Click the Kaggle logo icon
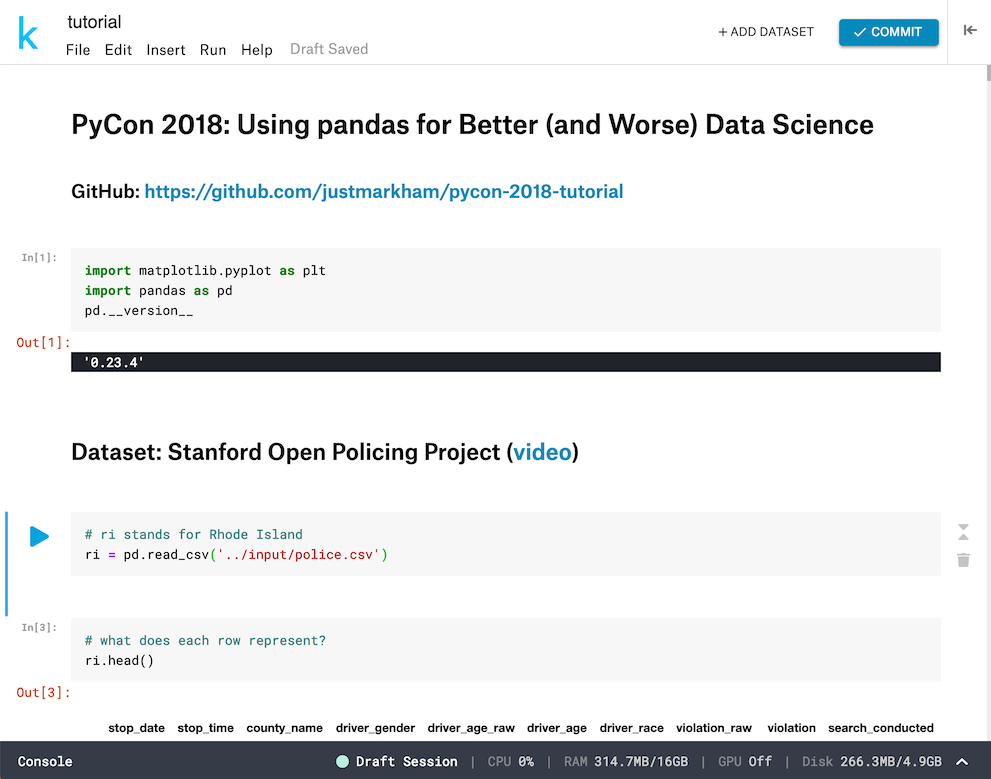This screenshot has width=991, height=779. click(28, 35)
